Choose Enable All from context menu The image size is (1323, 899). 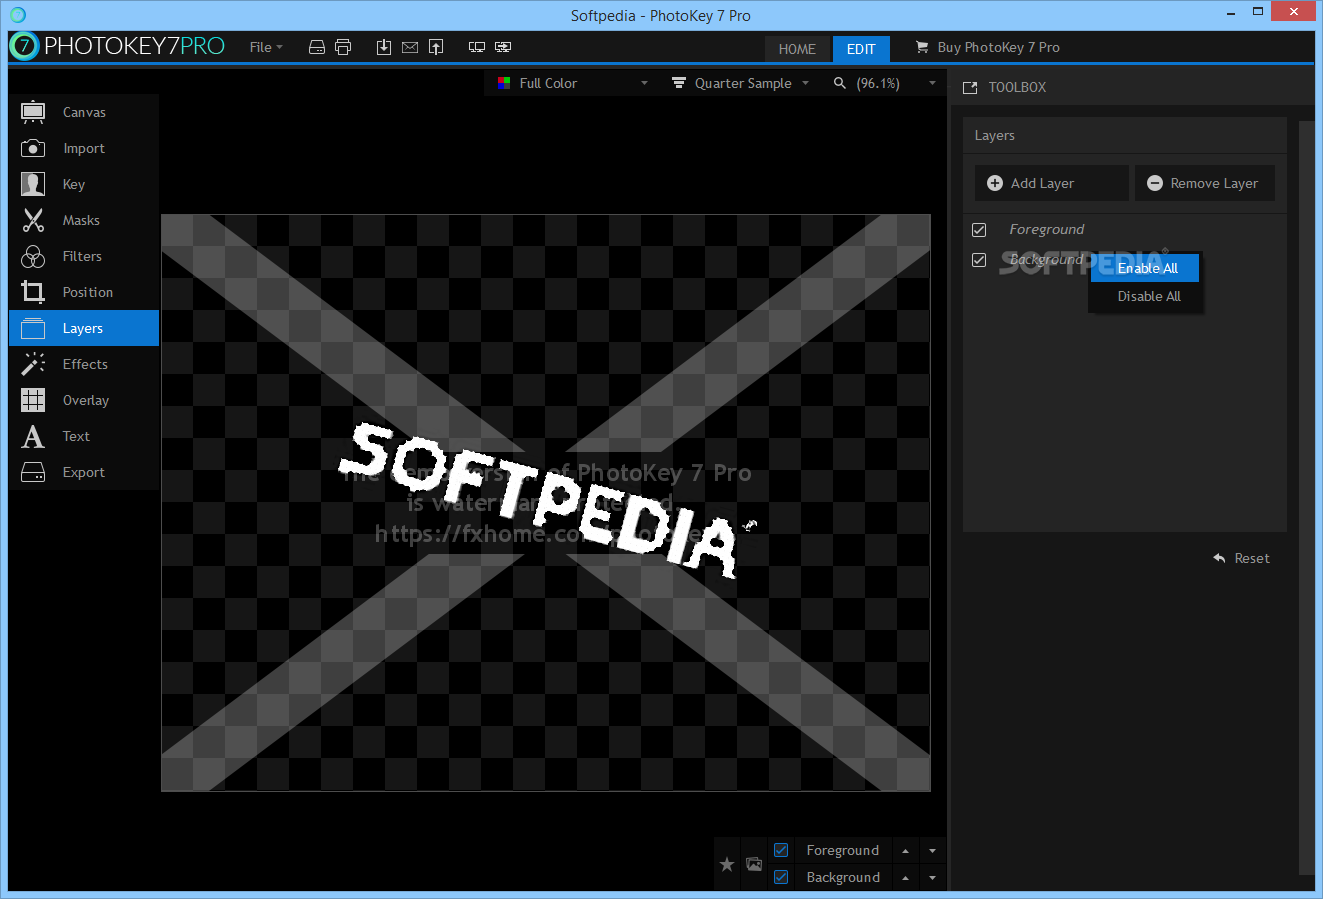point(1145,268)
